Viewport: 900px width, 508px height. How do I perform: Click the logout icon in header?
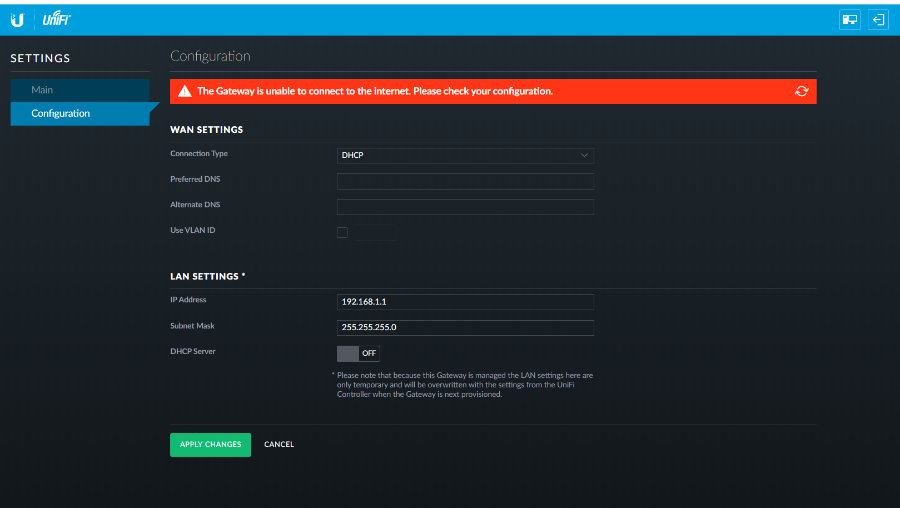pos(878,20)
